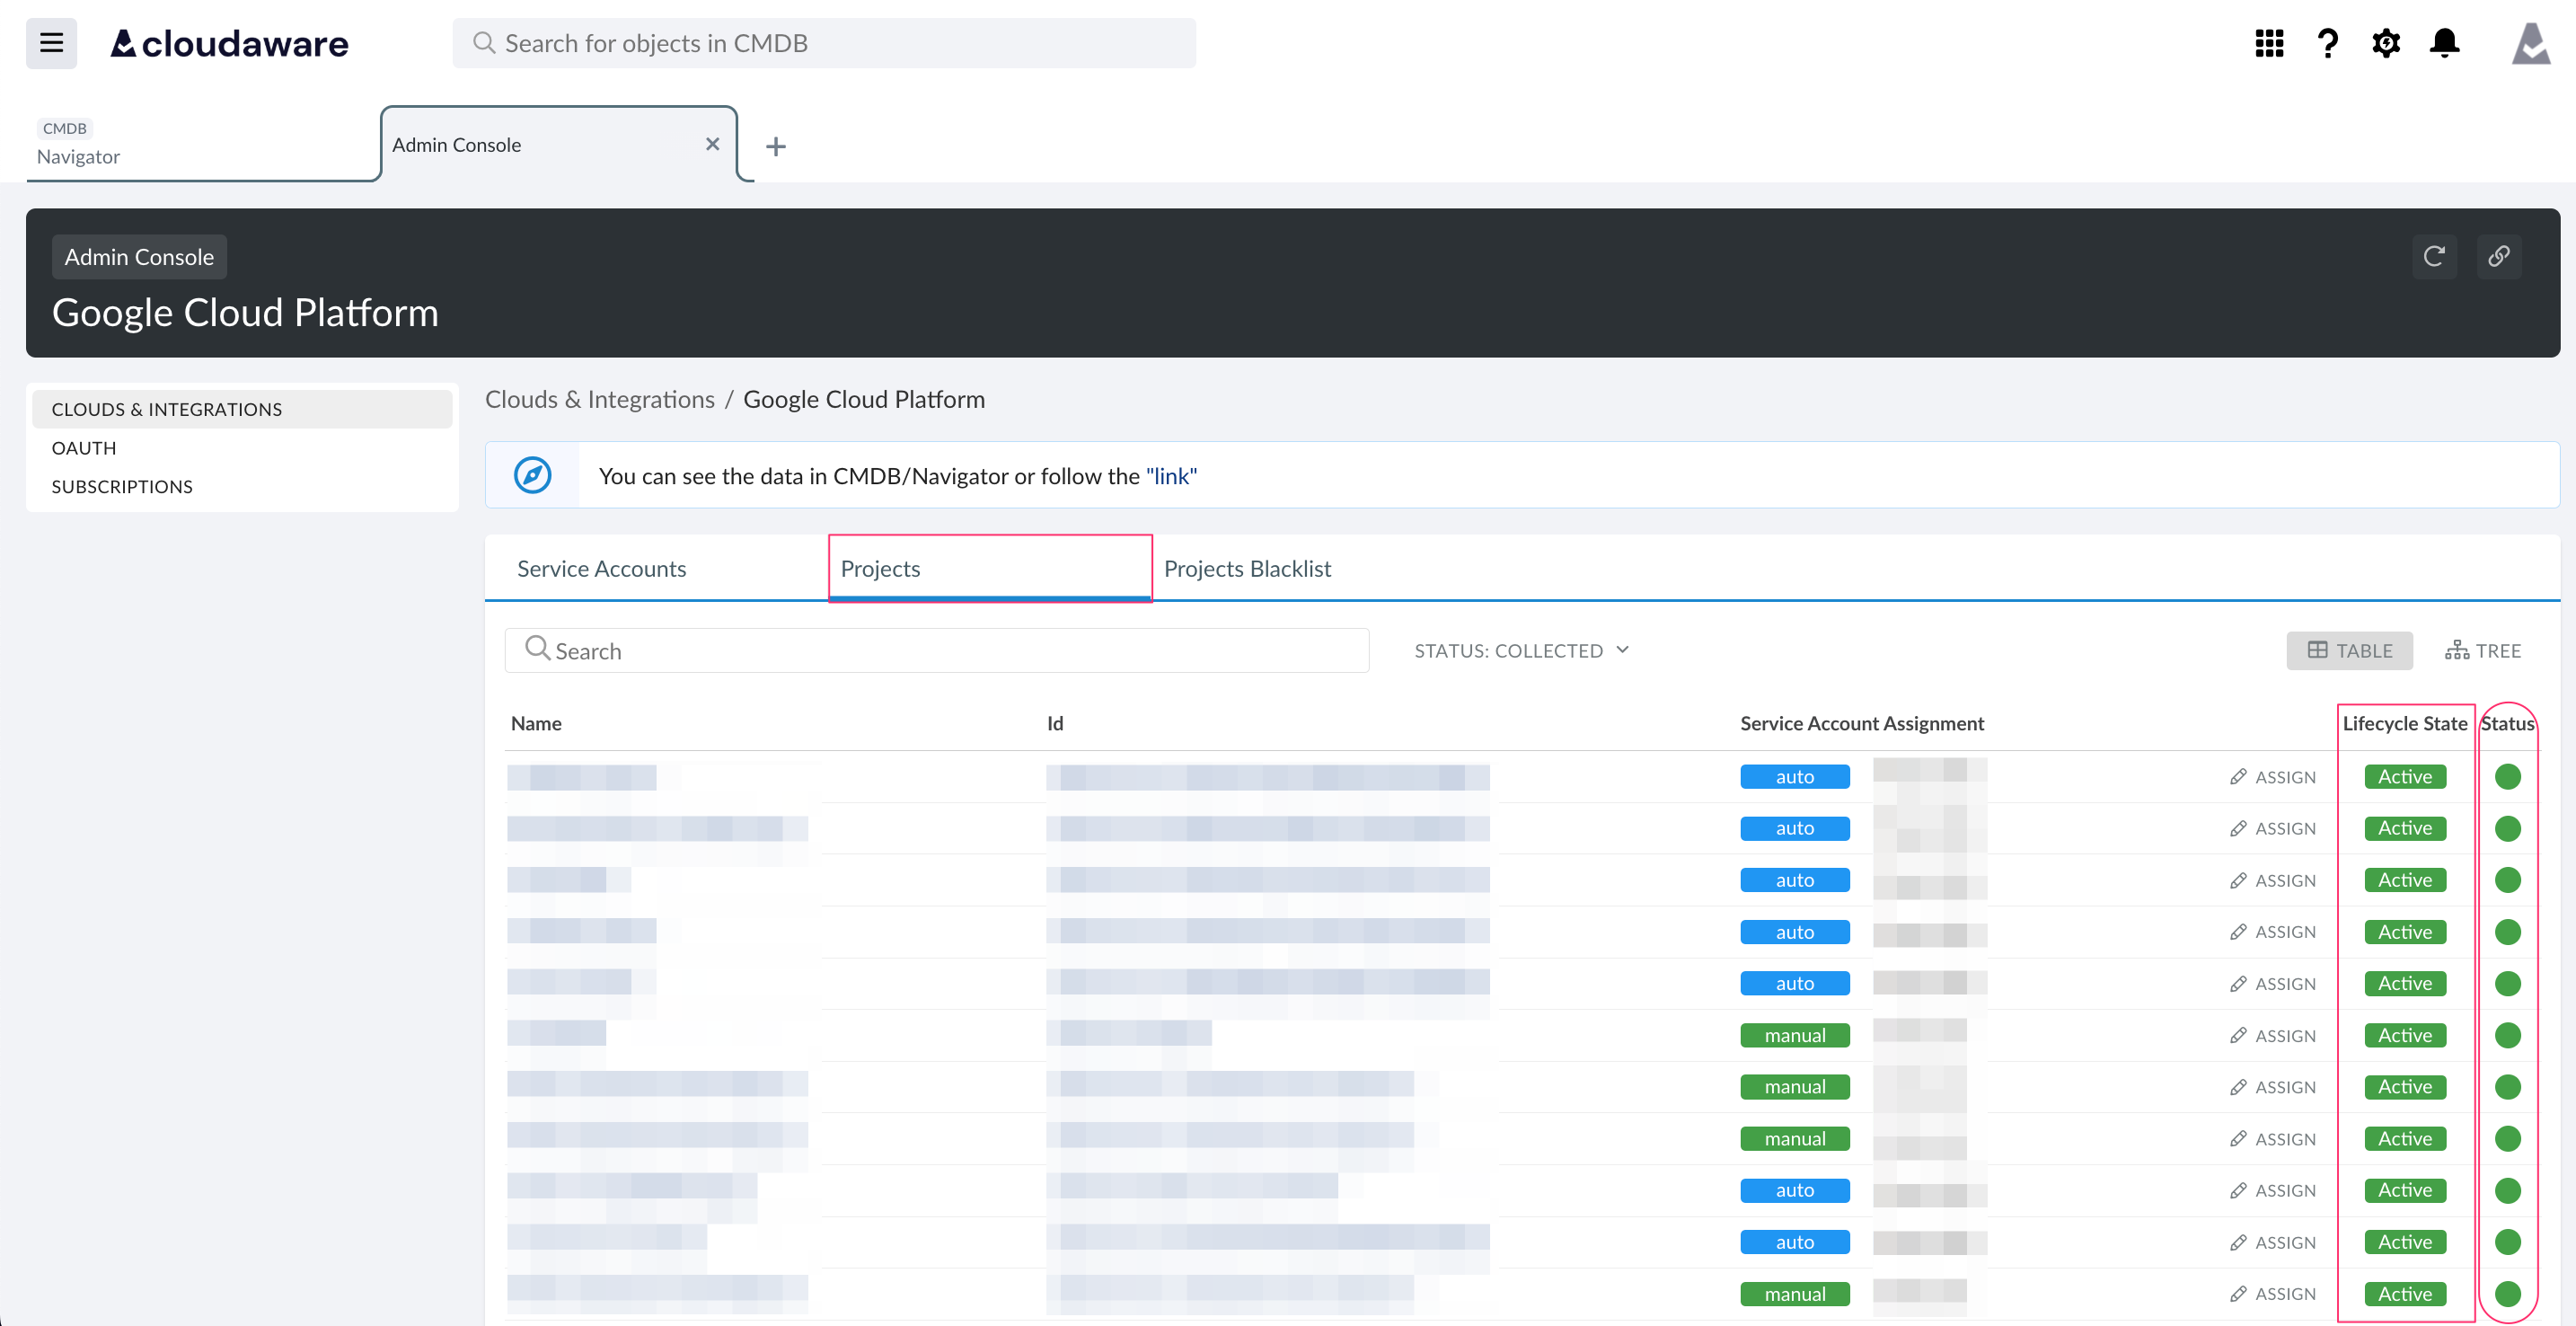Open the hamburger navigation menu
This screenshot has height=1326, width=2576.
click(50, 43)
